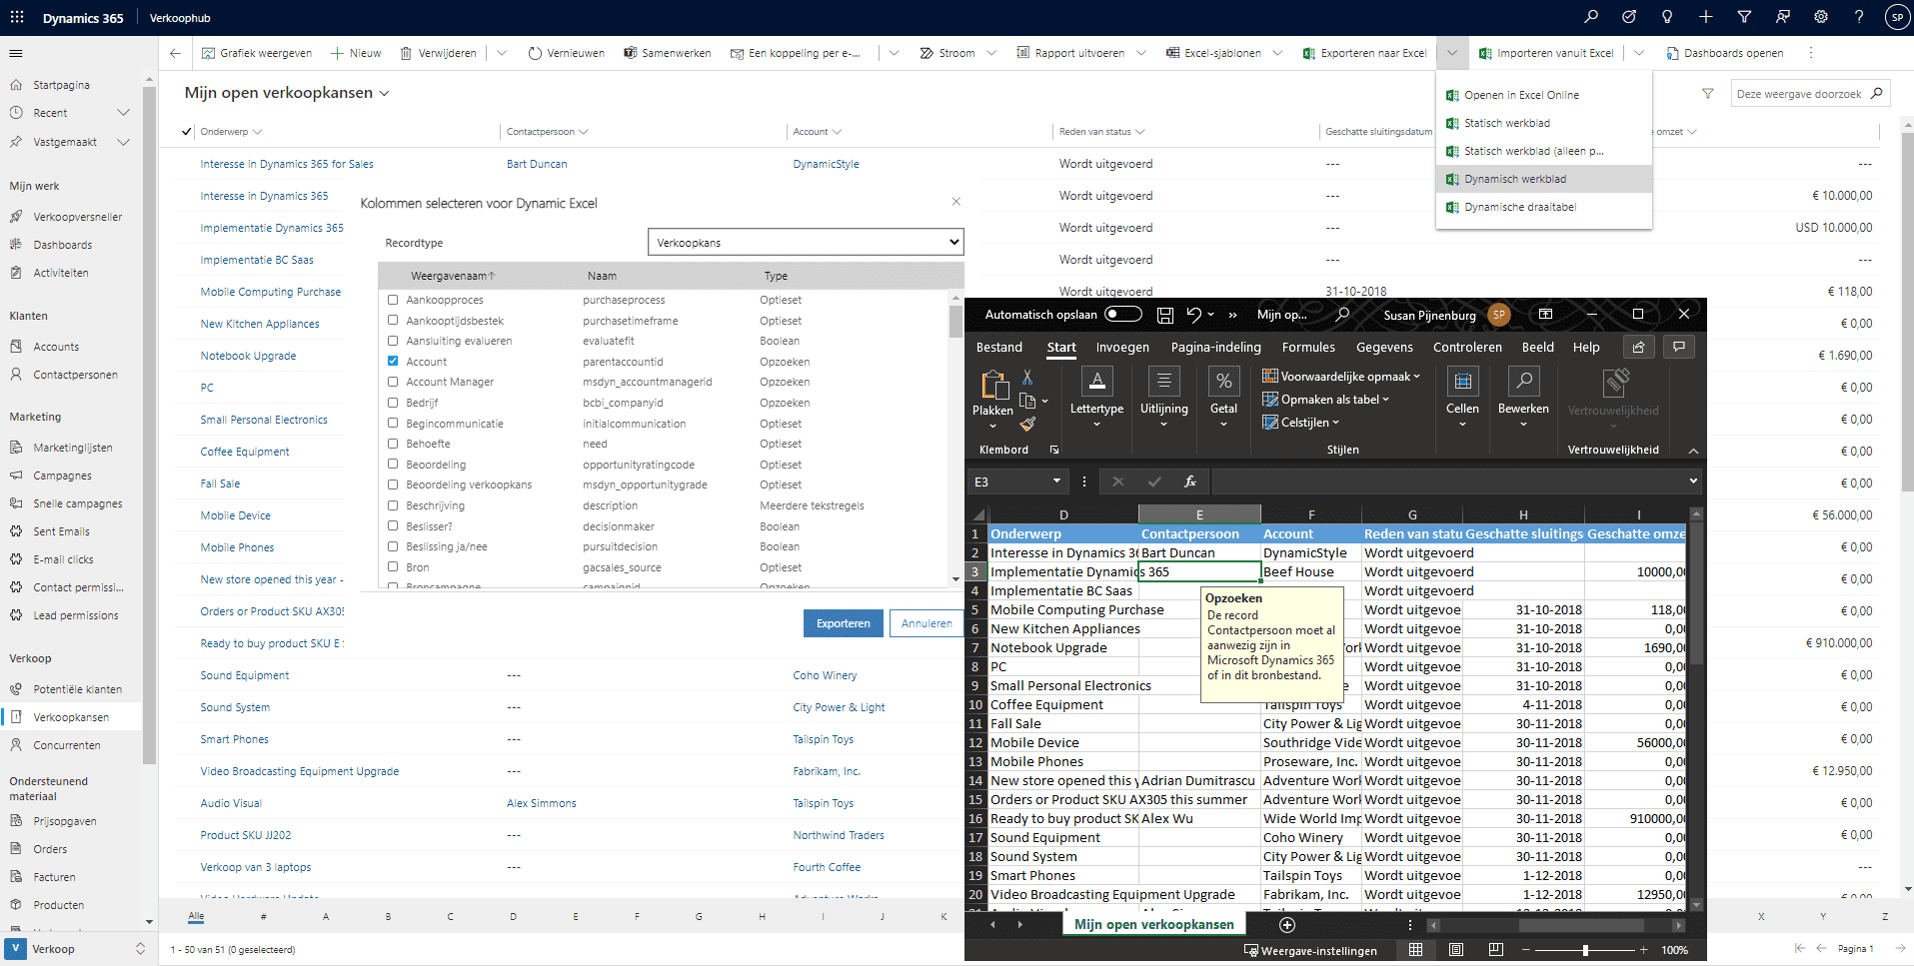Check the Aankoopproces checkbox
This screenshot has height=966, width=1914.
393,300
